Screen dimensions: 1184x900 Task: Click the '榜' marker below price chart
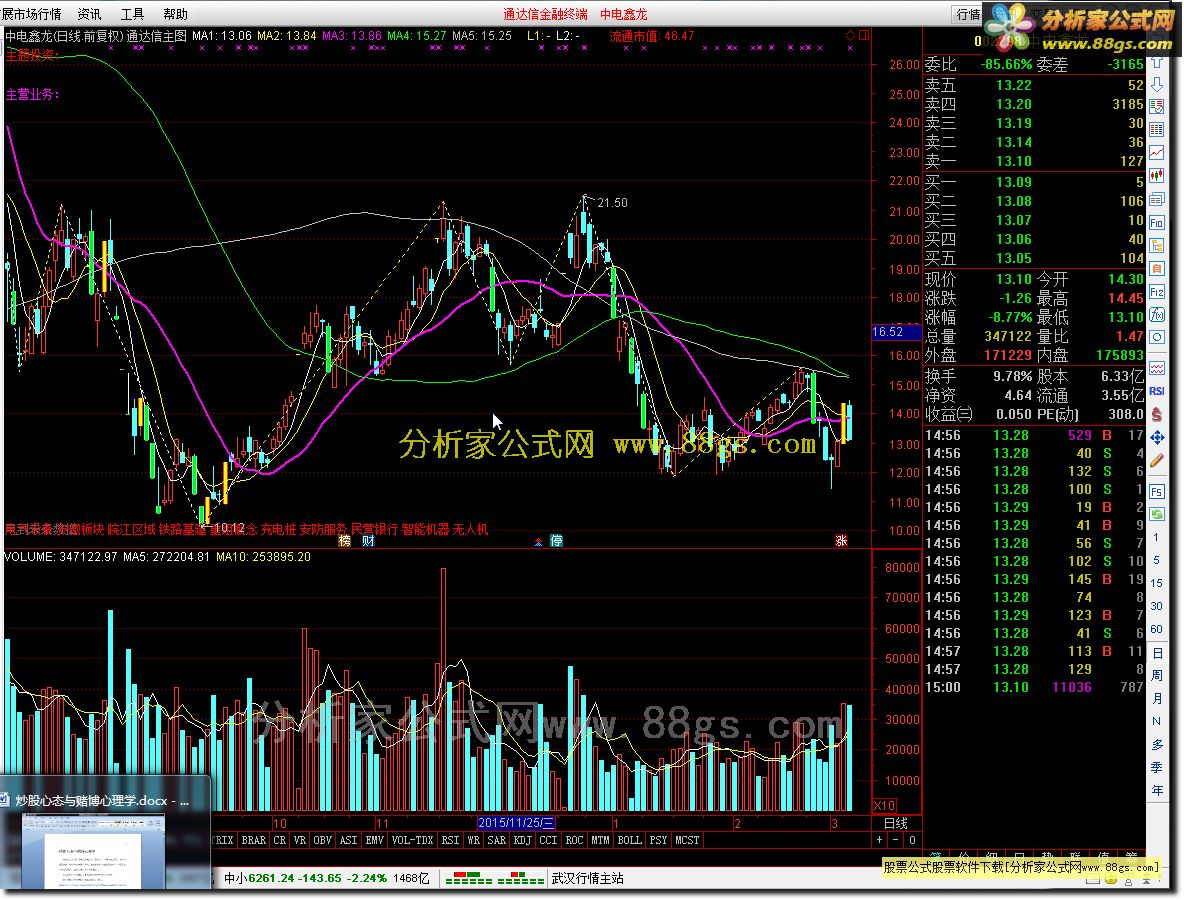(x=344, y=541)
